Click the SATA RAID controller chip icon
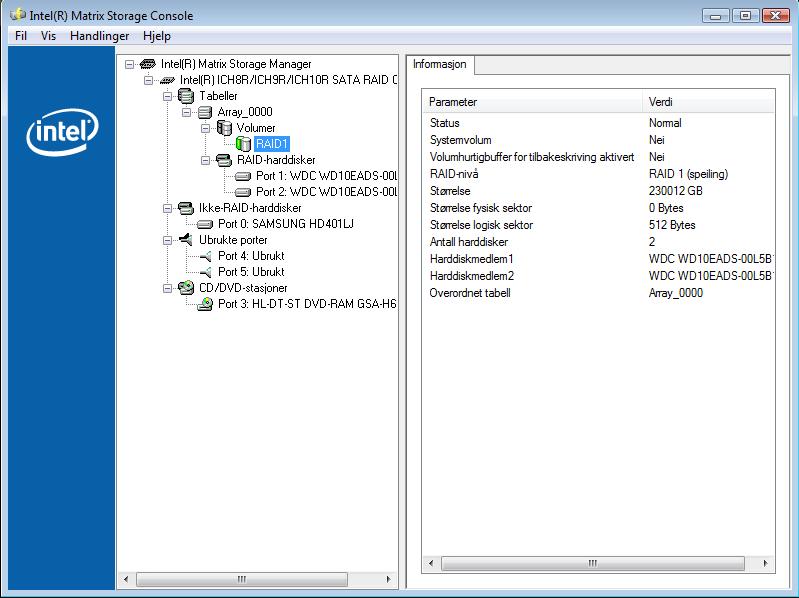 pyautogui.click(x=167, y=80)
